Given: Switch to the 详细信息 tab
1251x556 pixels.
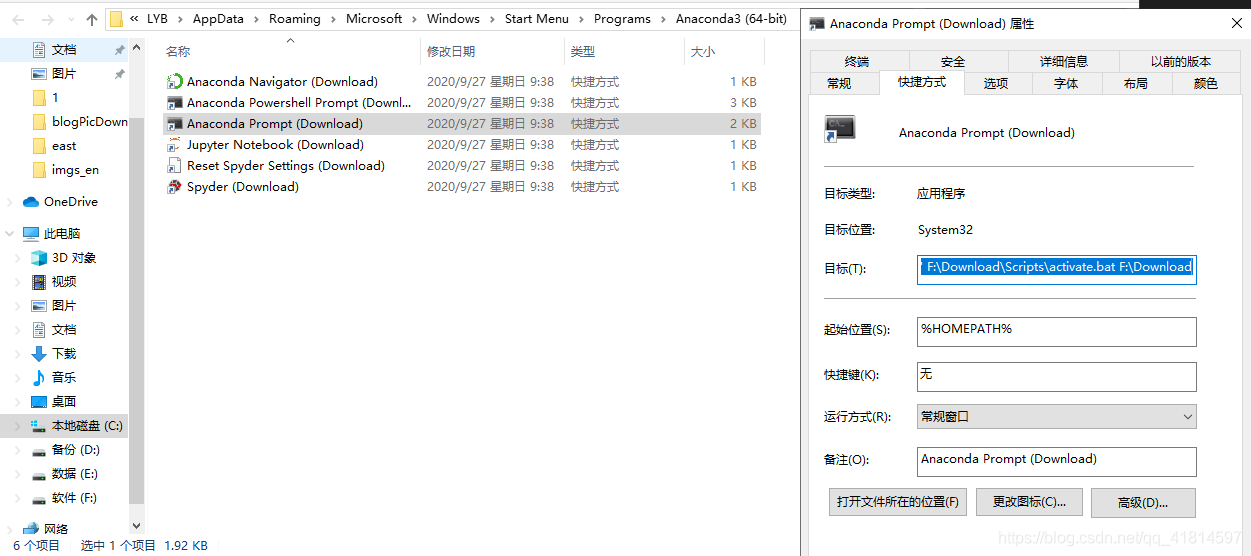Looking at the screenshot, I should coord(1064,62).
